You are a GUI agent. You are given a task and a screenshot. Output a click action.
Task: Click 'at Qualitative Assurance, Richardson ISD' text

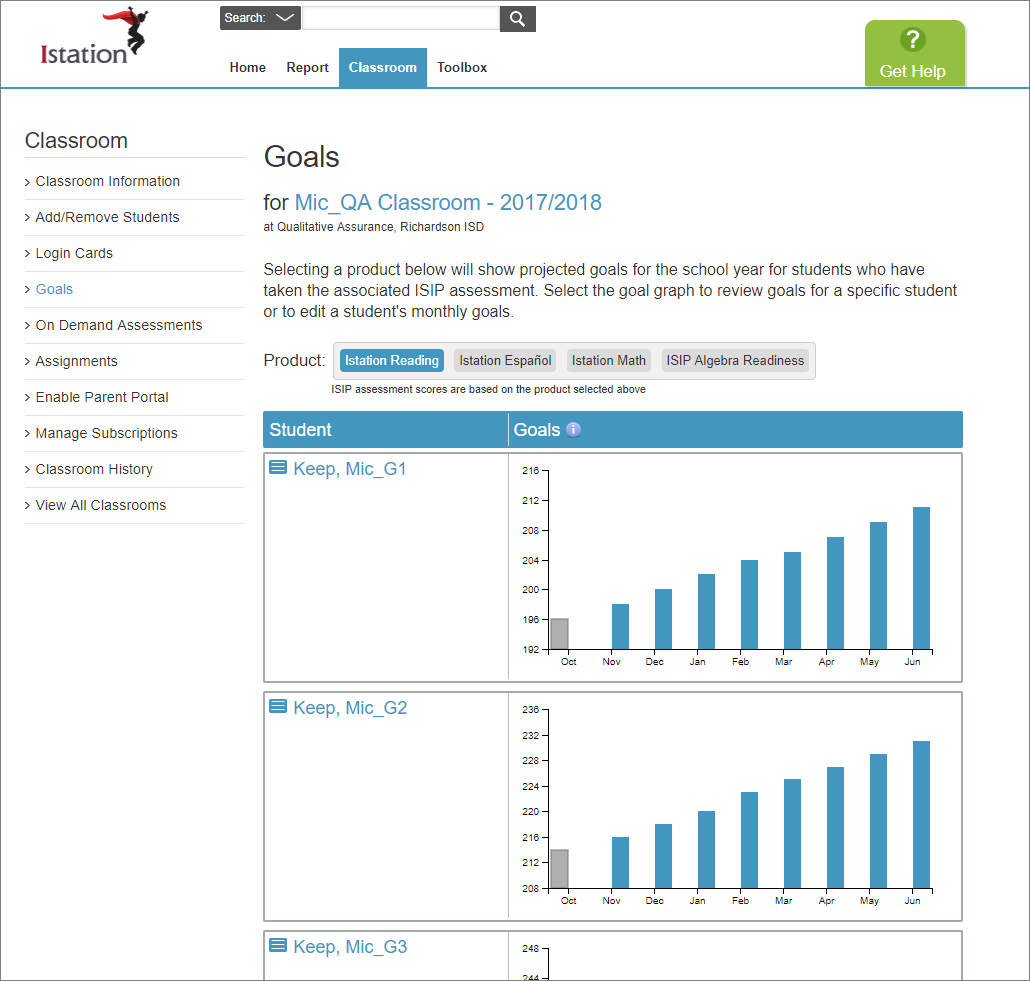(x=374, y=227)
